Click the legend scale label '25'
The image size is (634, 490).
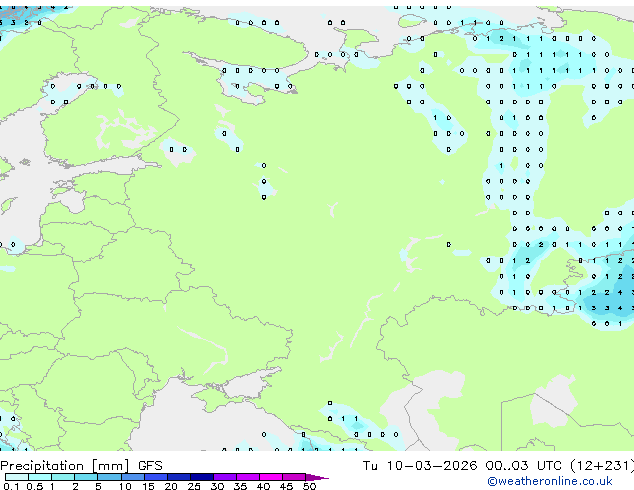194,486
